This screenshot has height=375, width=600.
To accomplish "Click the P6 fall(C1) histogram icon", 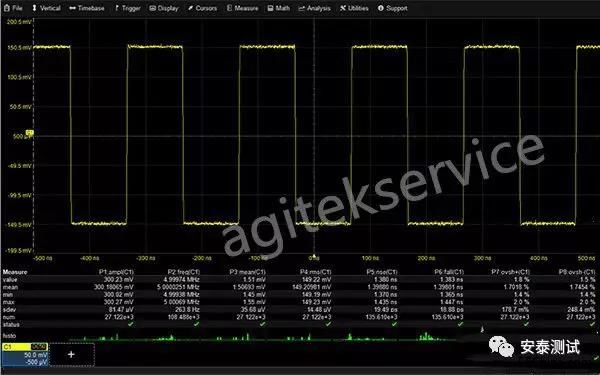I will click(x=429, y=336).
